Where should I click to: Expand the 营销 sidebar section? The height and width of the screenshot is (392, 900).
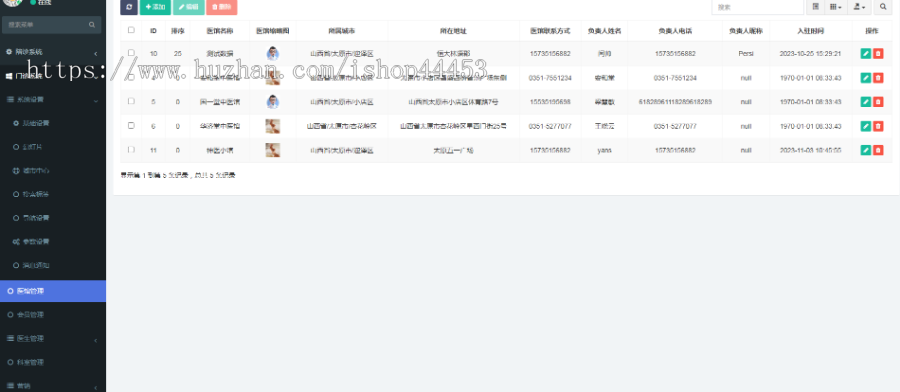(53, 386)
